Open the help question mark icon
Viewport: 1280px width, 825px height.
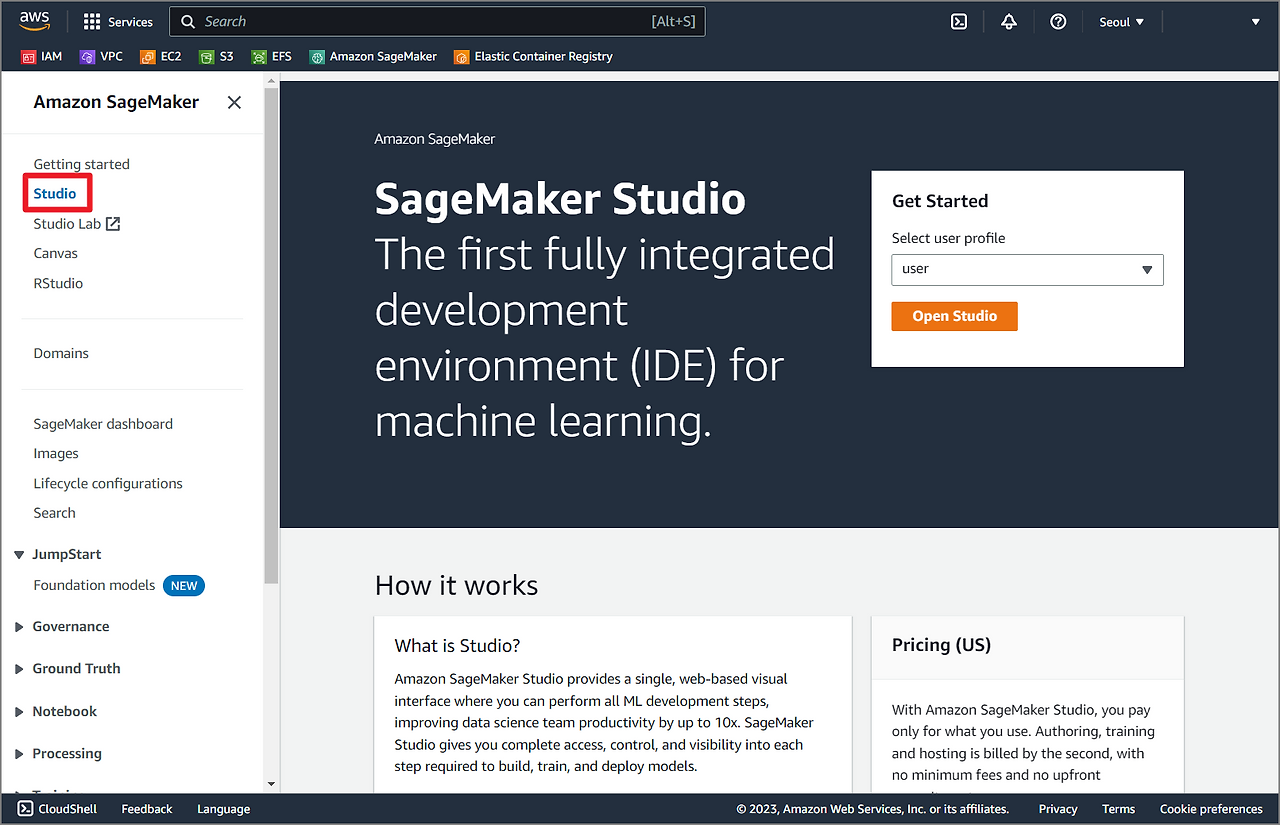(x=1058, y=21)
